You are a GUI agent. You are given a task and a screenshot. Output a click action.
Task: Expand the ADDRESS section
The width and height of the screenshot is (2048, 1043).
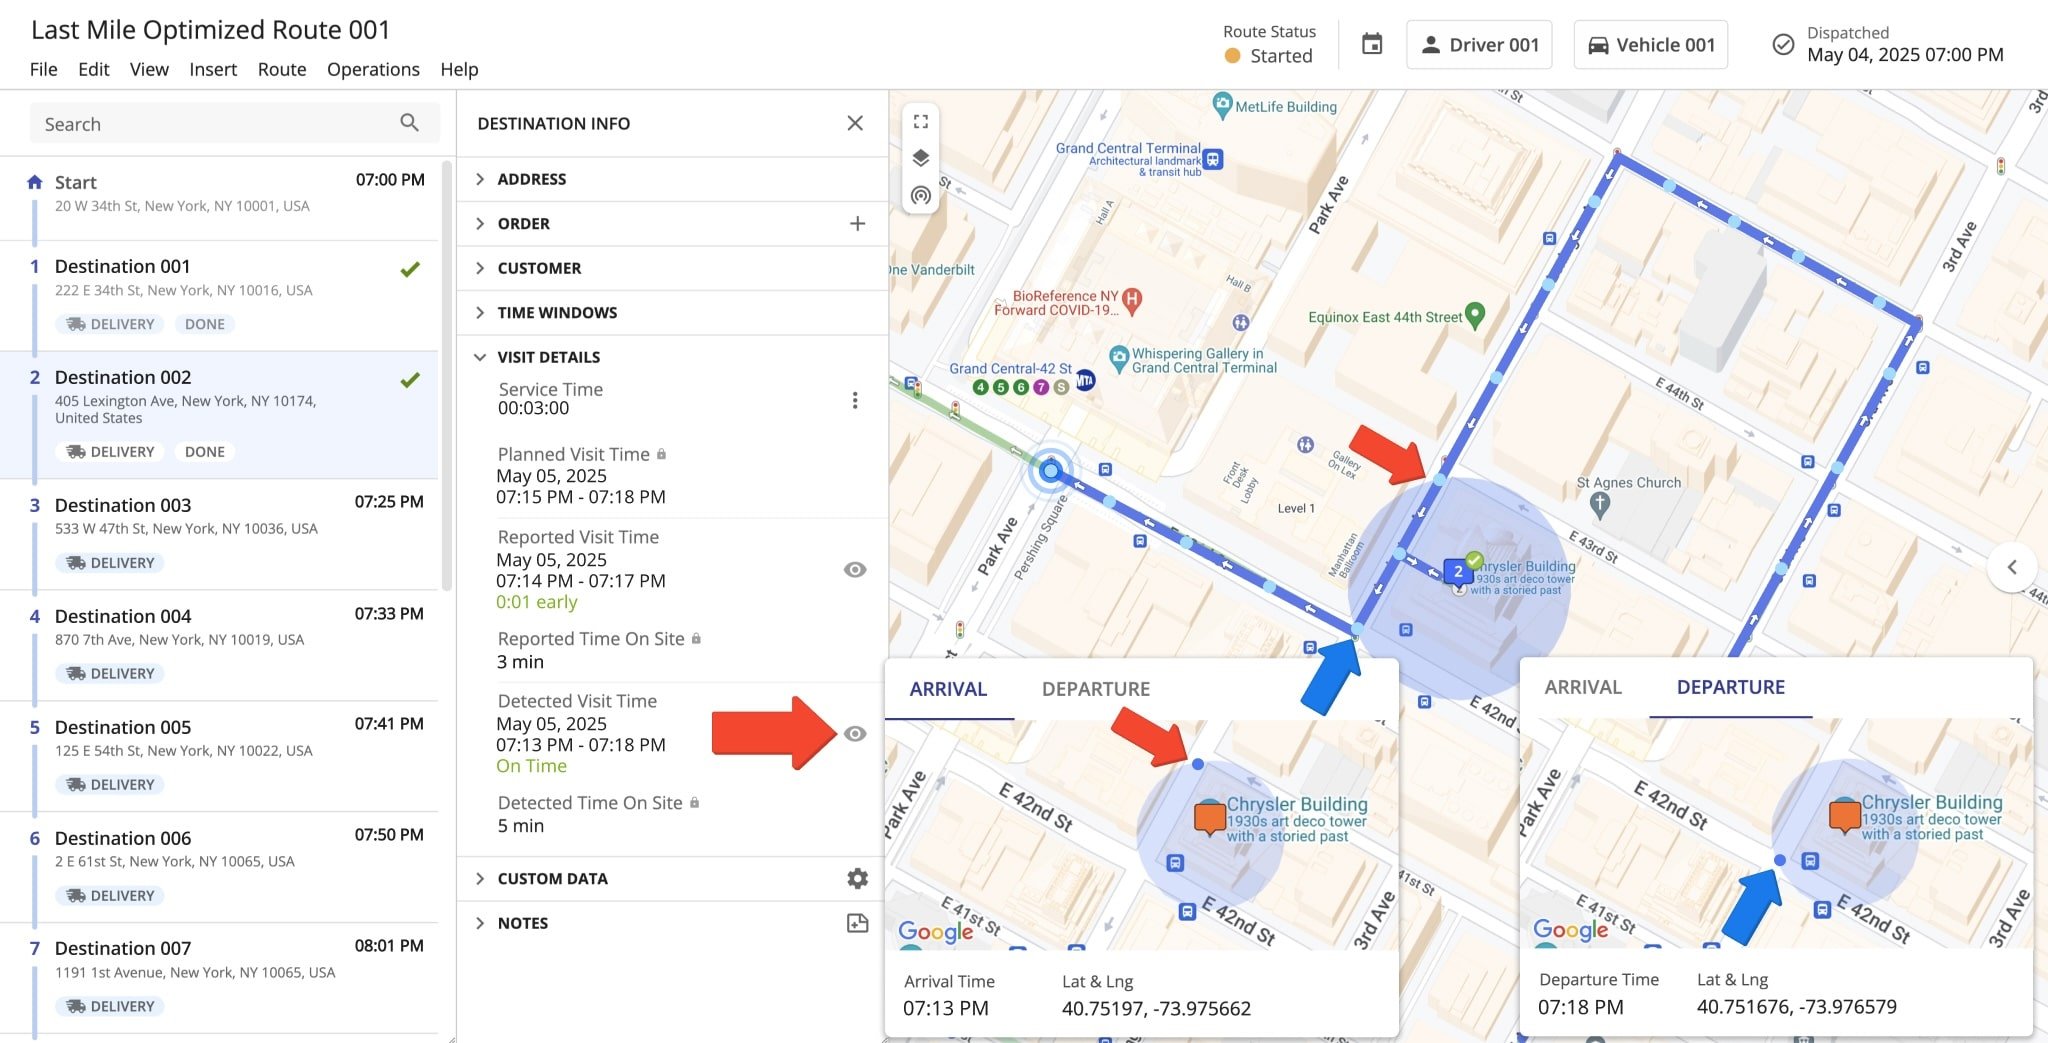tap(672, 179)
